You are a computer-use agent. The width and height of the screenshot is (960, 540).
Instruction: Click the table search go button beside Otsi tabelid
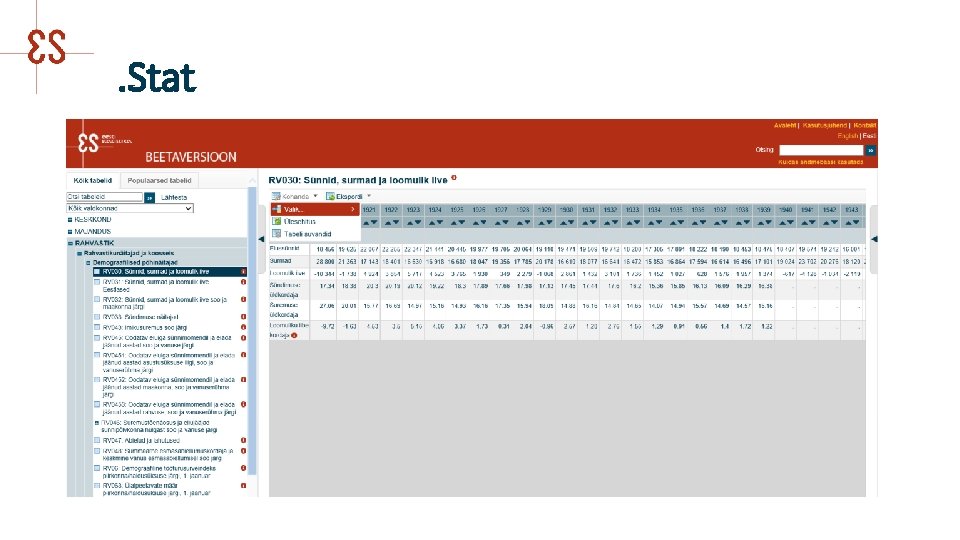coord(149,197)
